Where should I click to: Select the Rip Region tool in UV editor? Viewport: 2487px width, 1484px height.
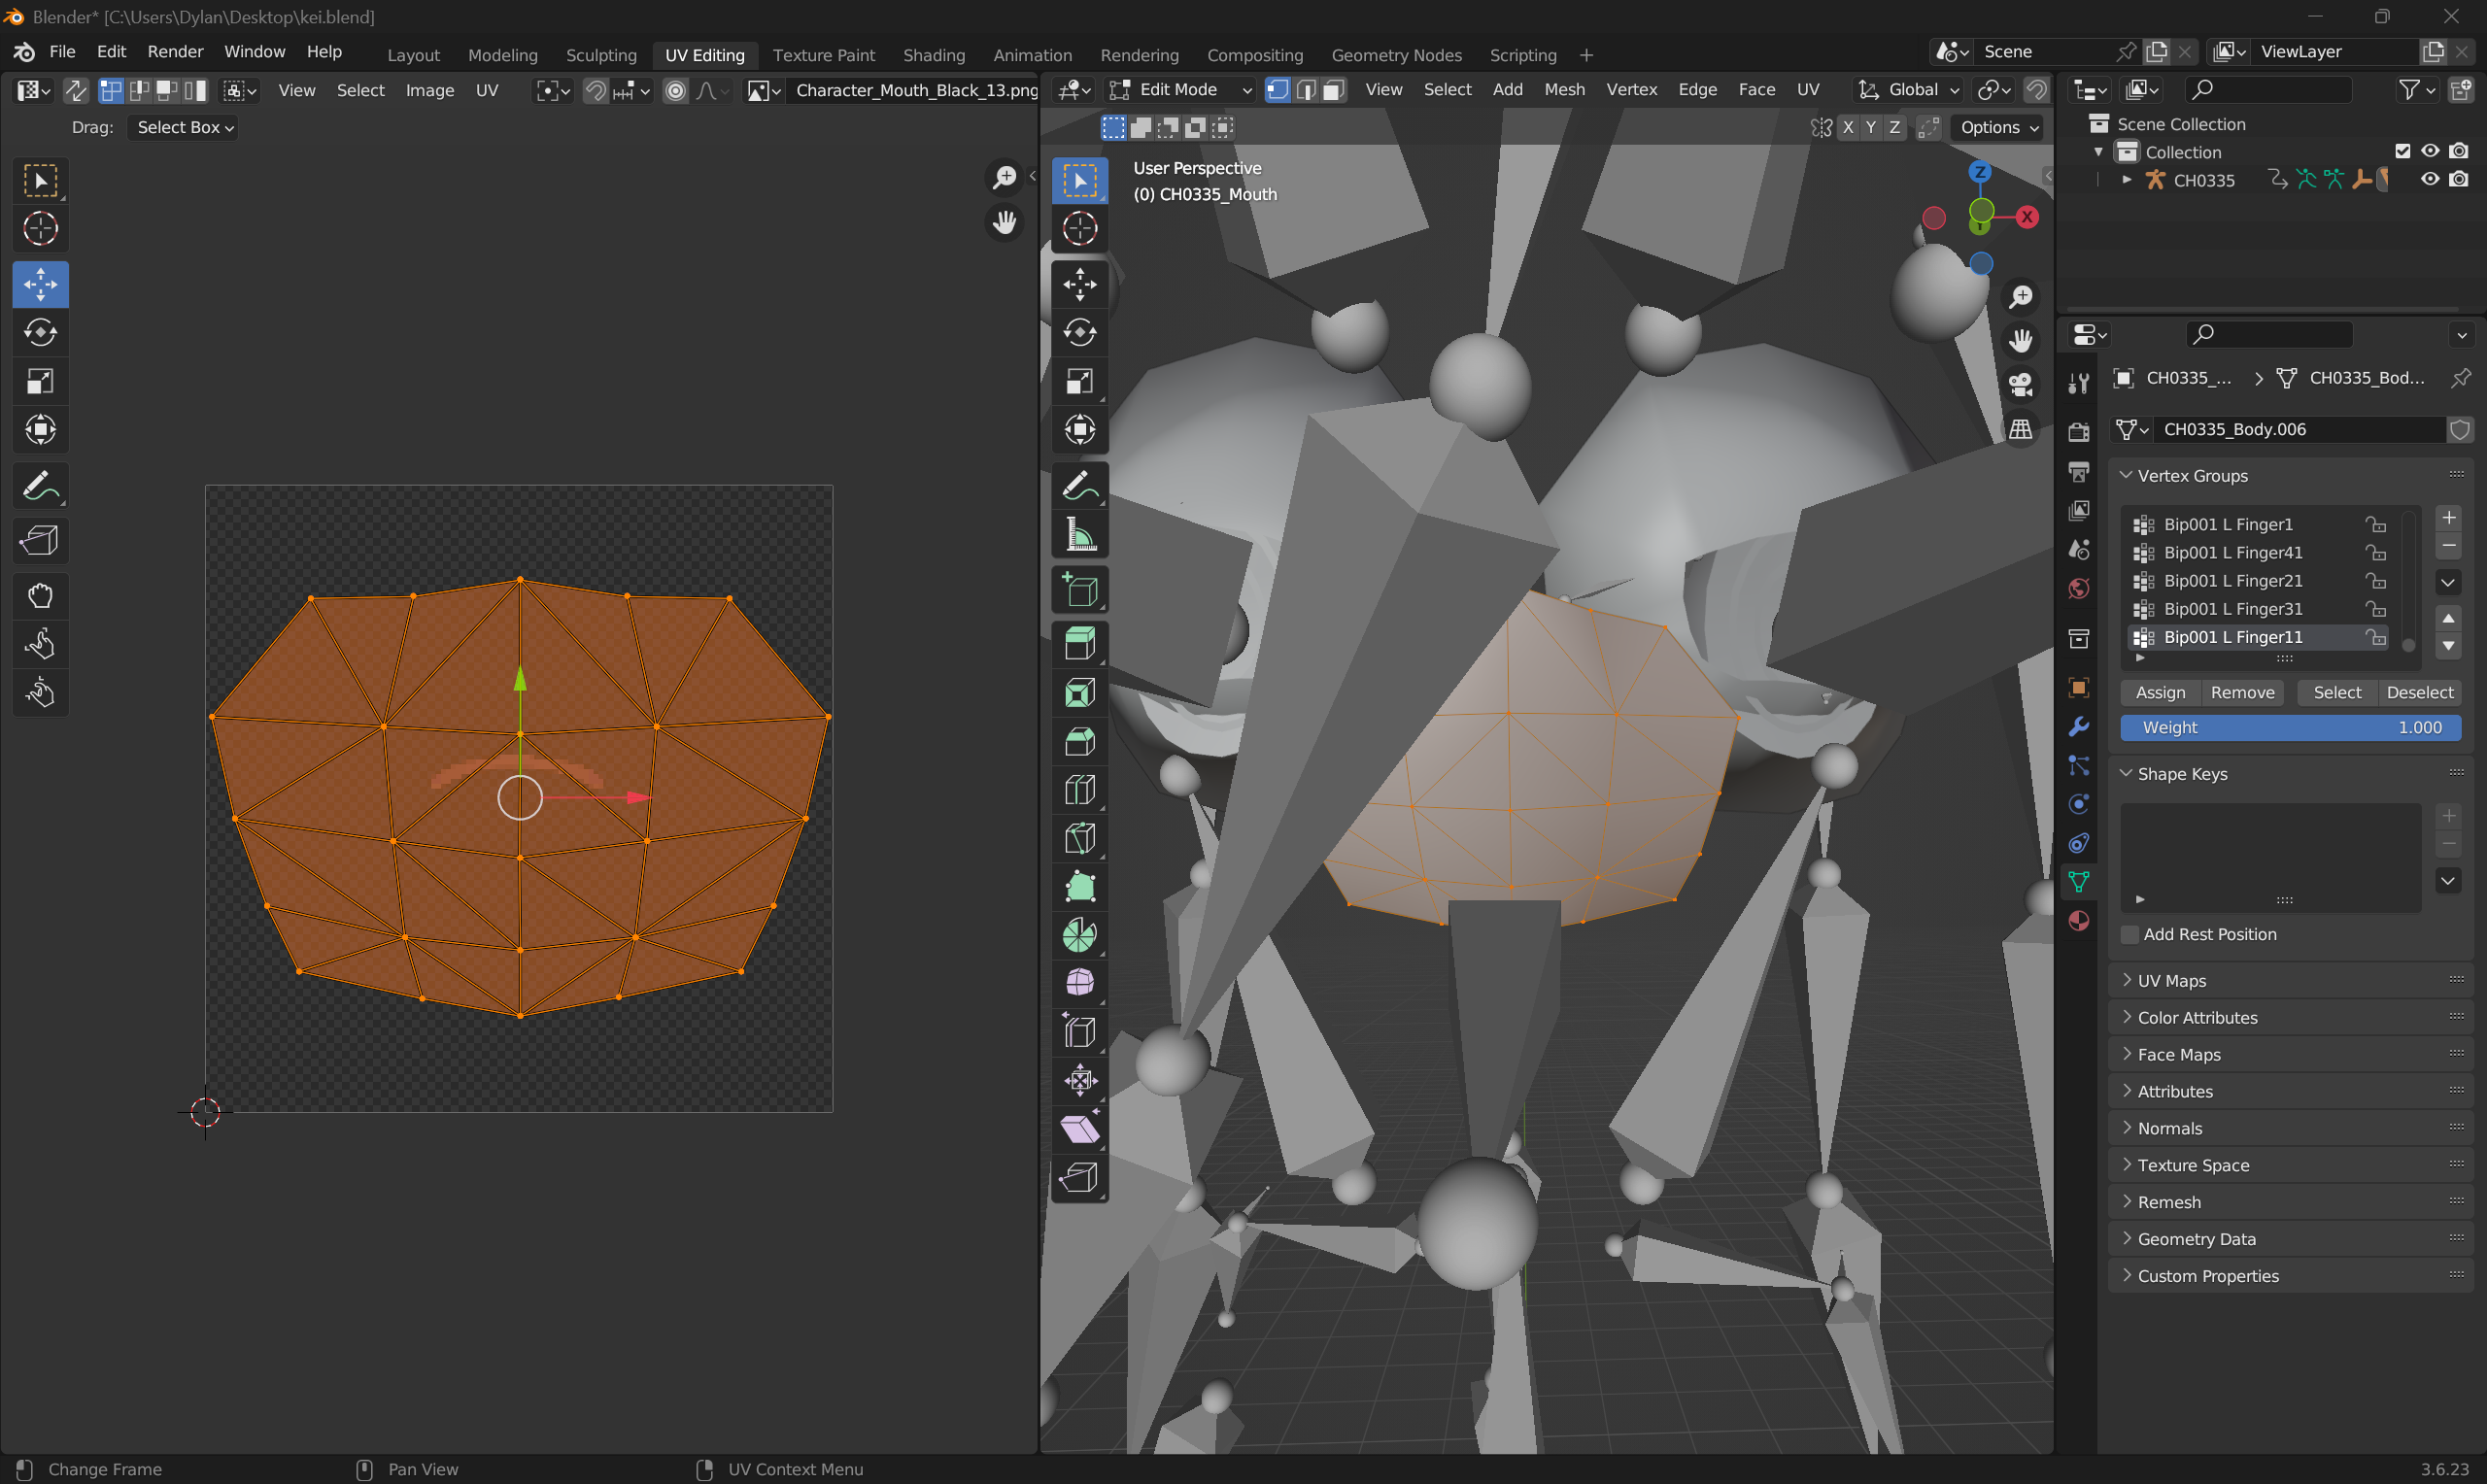point(40,540)
